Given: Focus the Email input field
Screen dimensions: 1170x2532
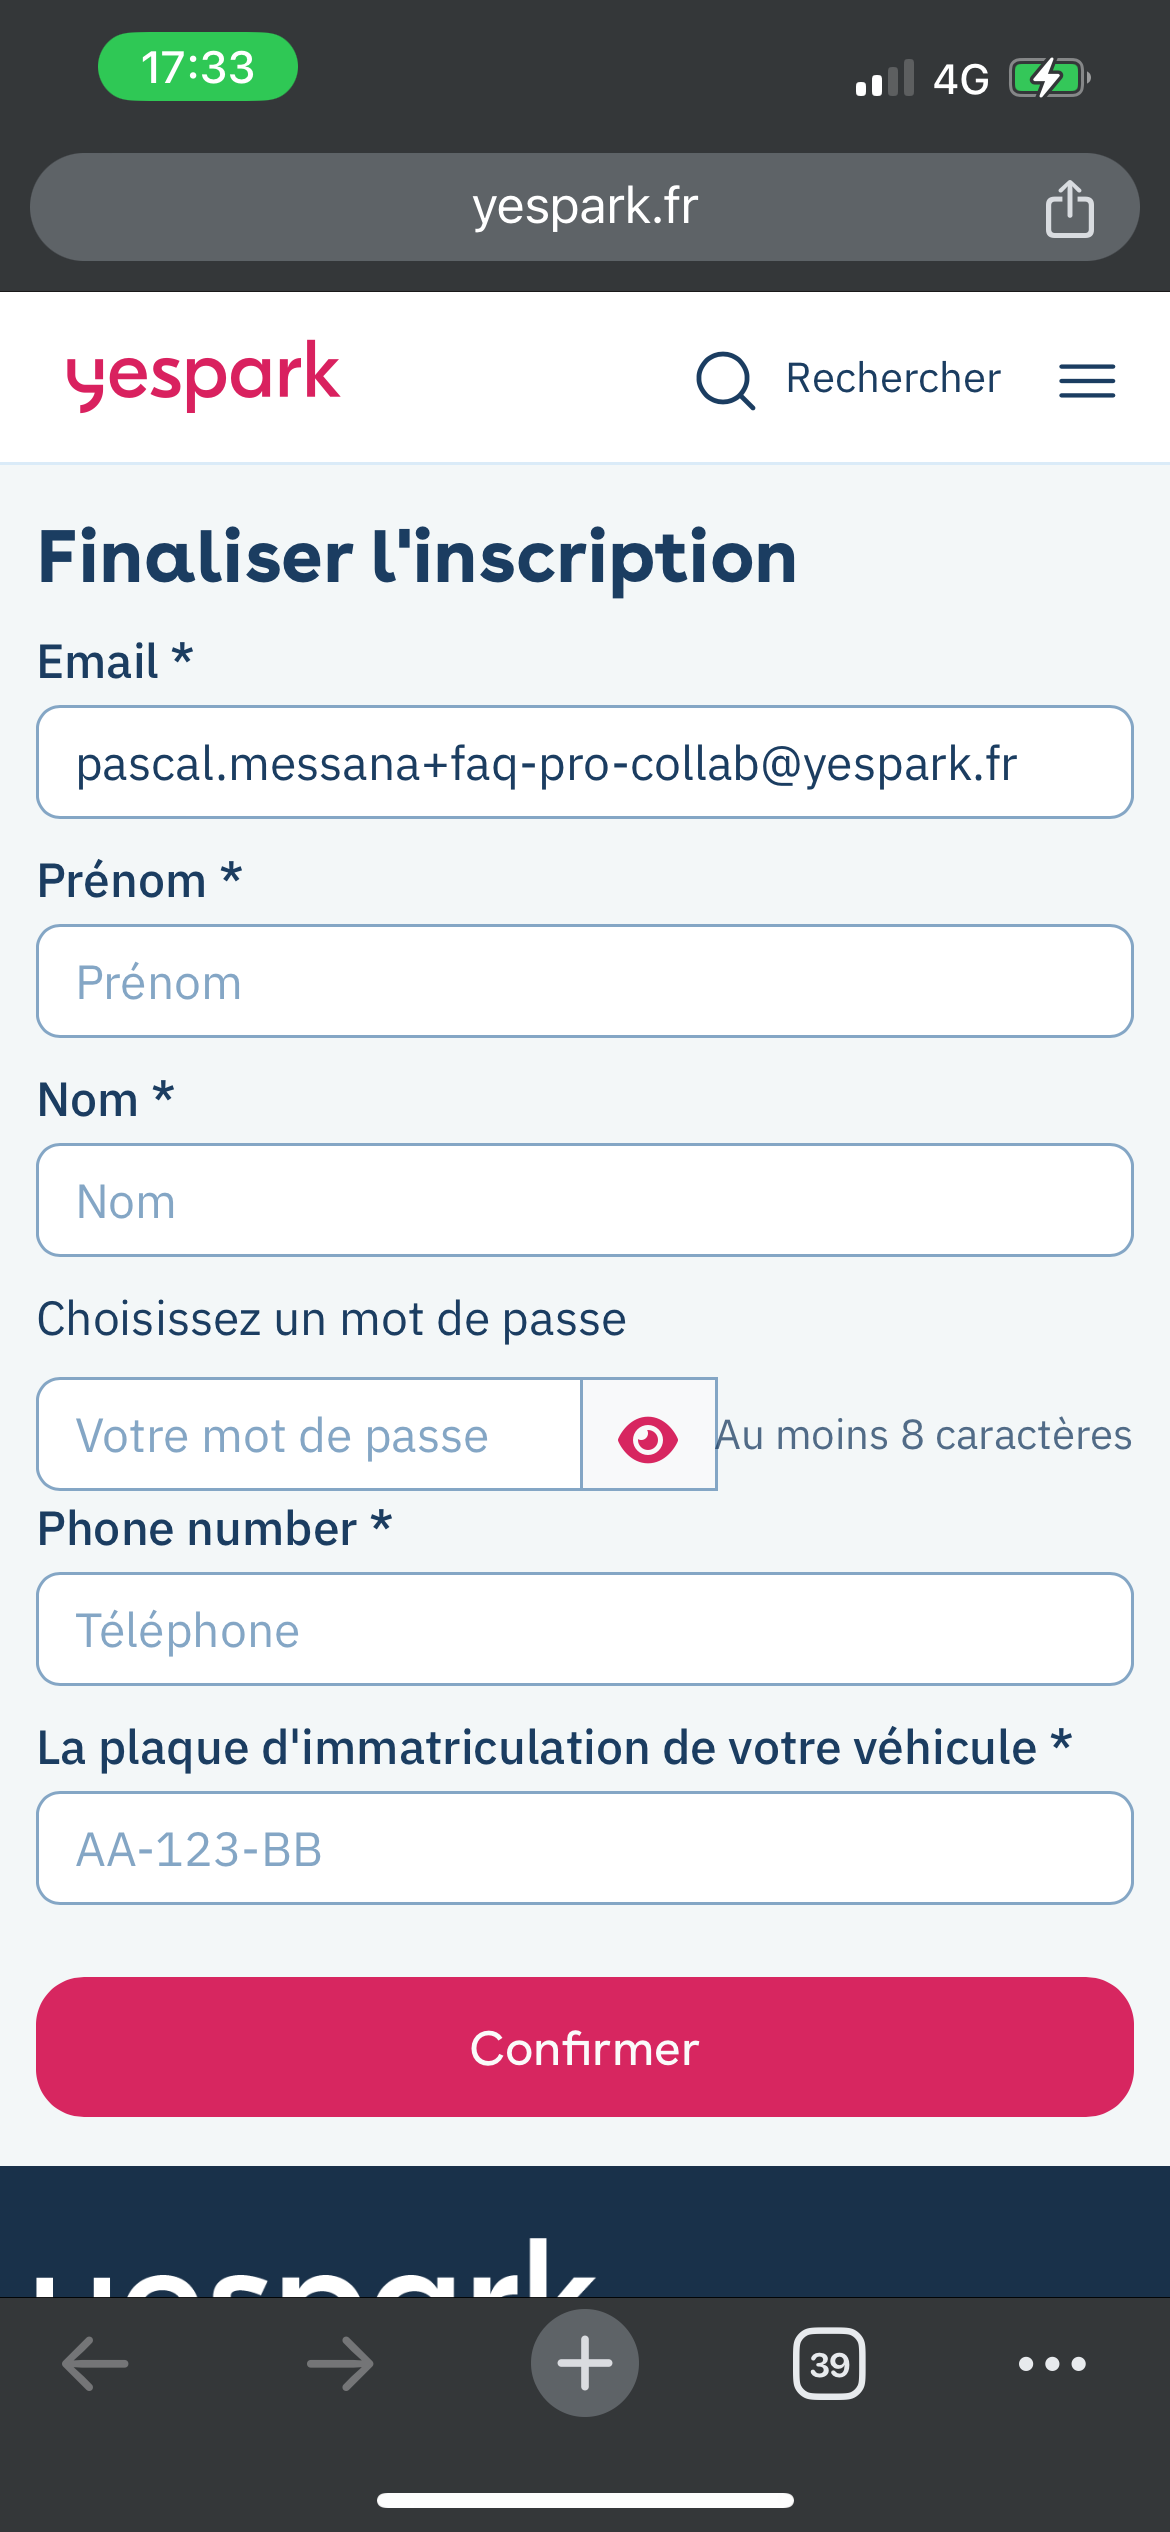Looking at the screenshot, I should click(585, 762).
